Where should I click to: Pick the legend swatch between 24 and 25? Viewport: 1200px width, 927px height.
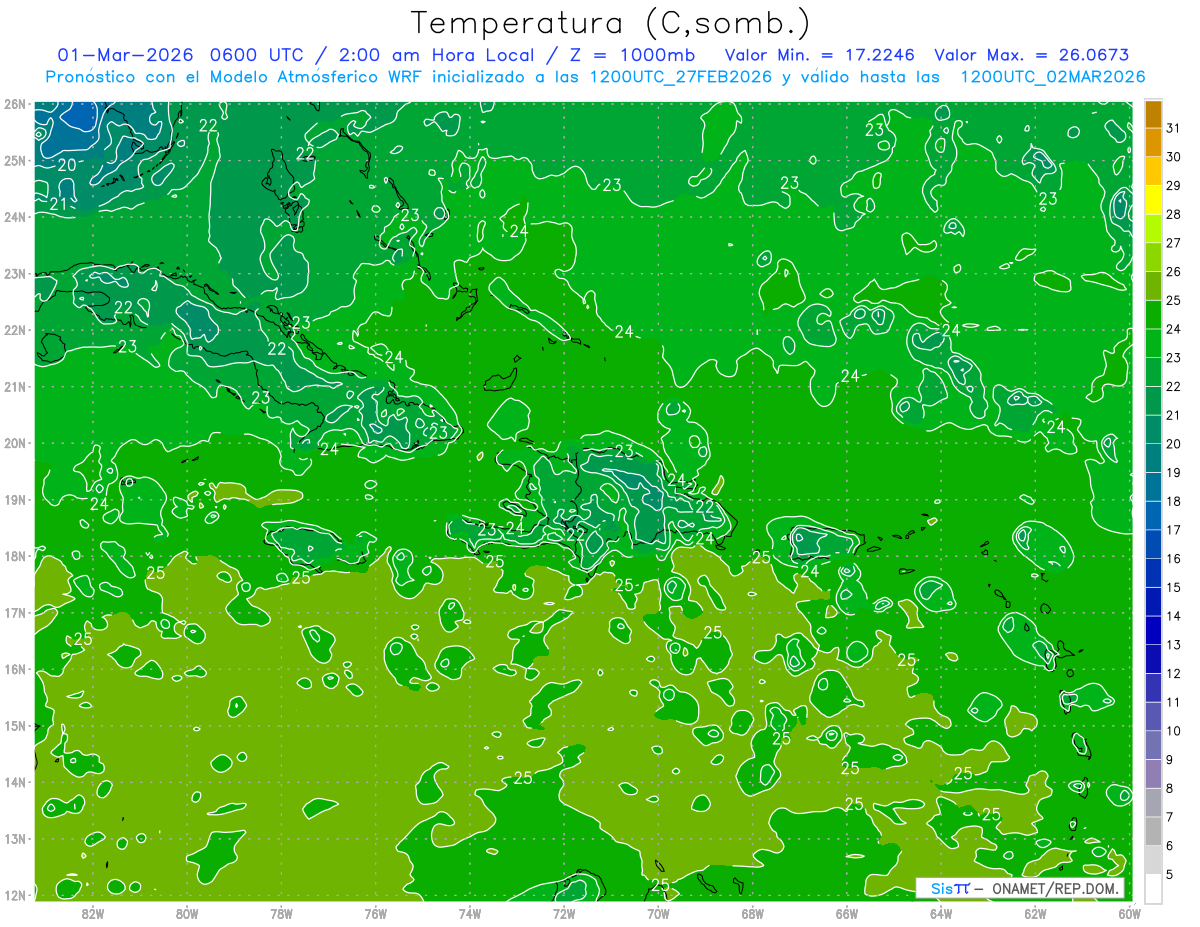point(1153,314)
